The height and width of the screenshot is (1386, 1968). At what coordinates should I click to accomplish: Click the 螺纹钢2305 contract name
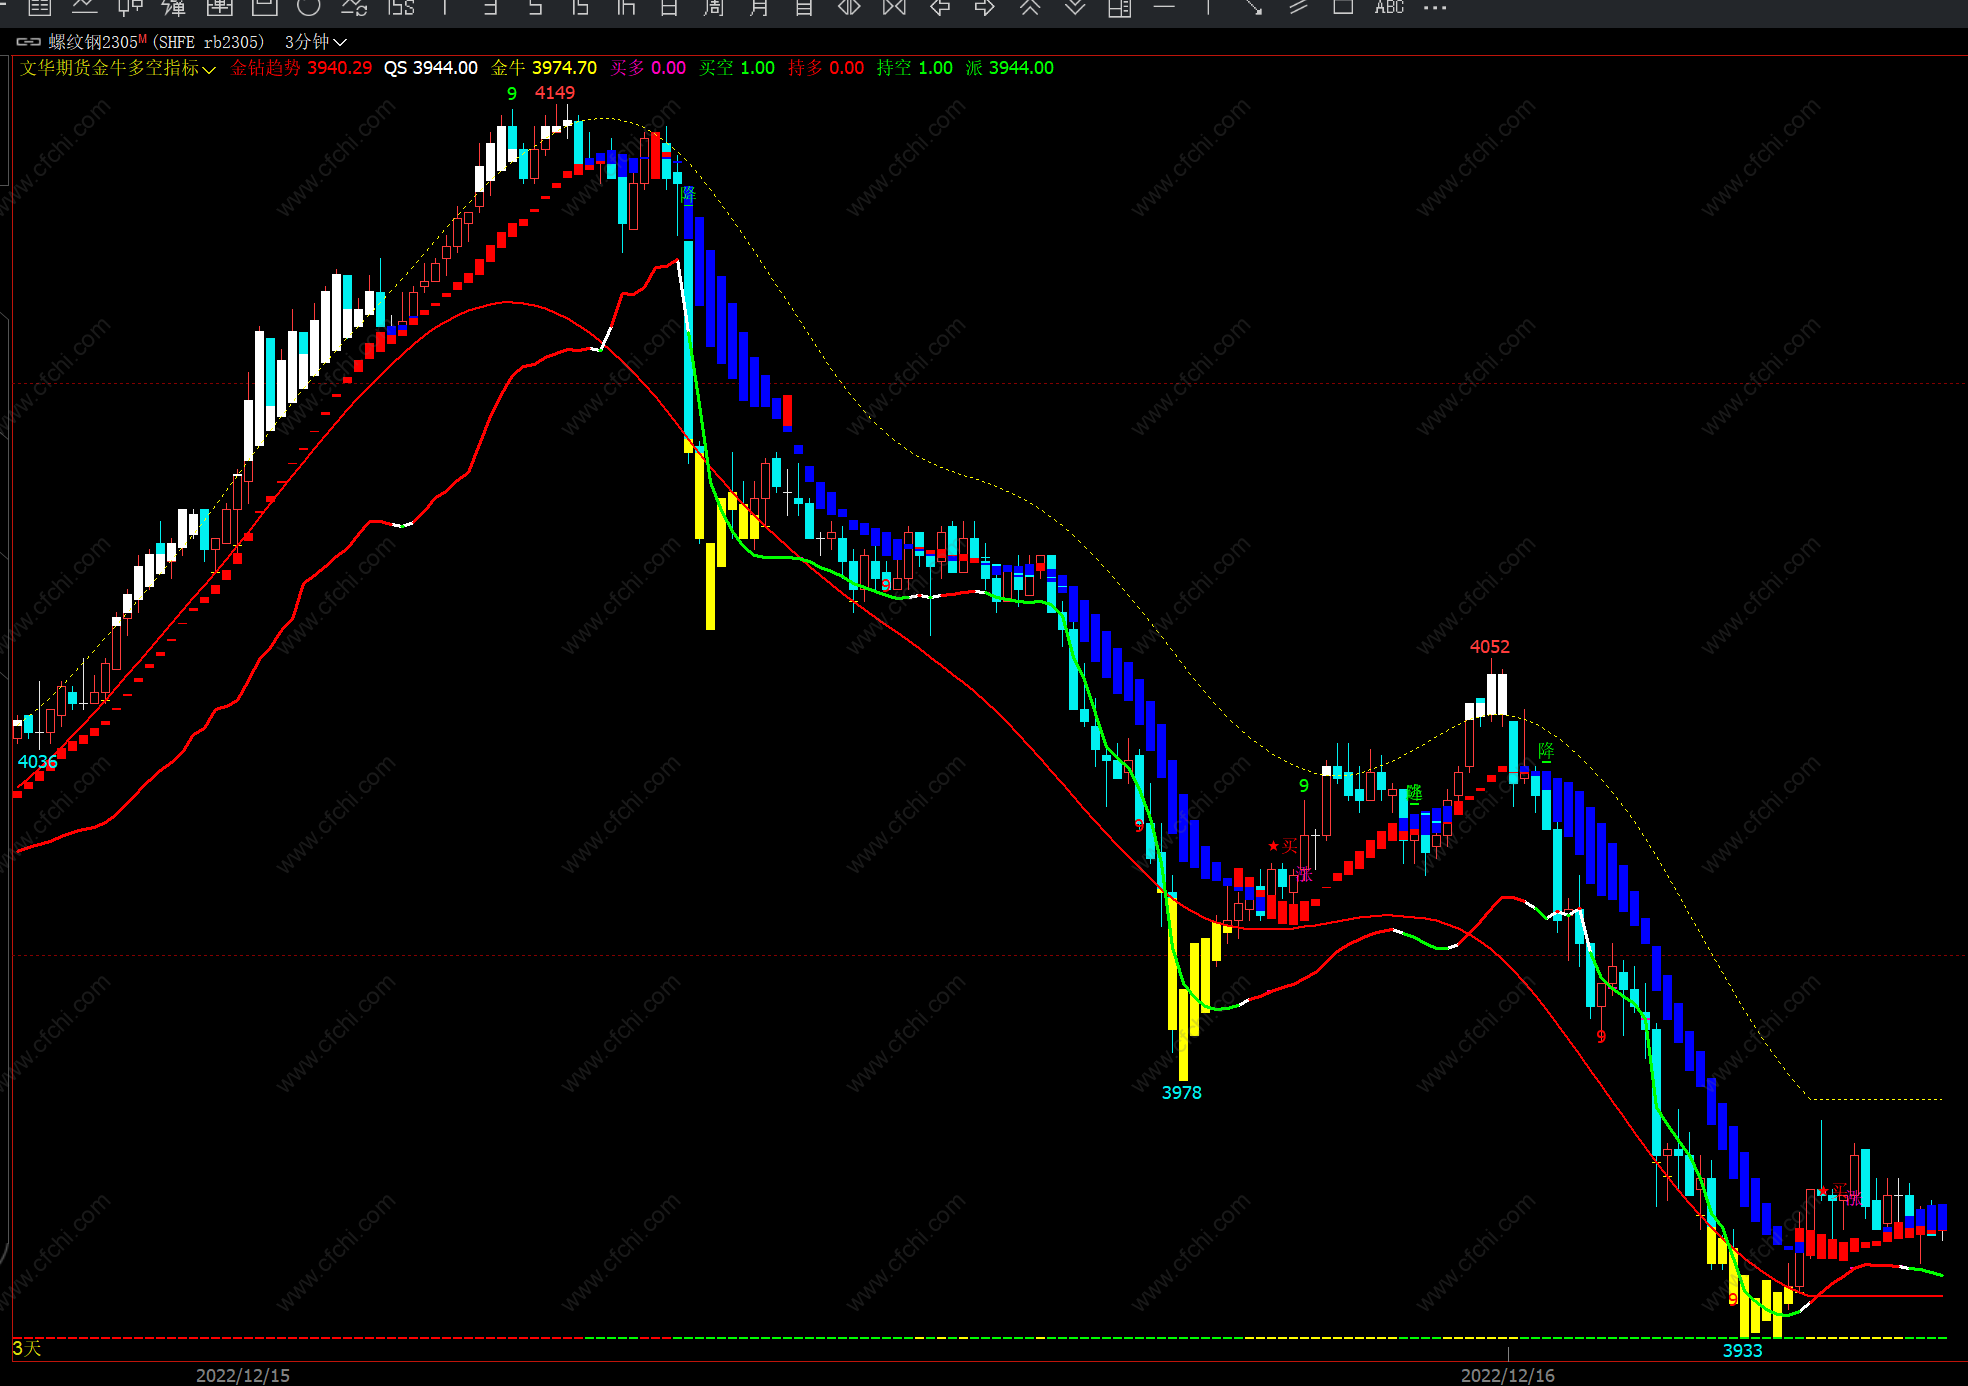(x=93, y=42)
